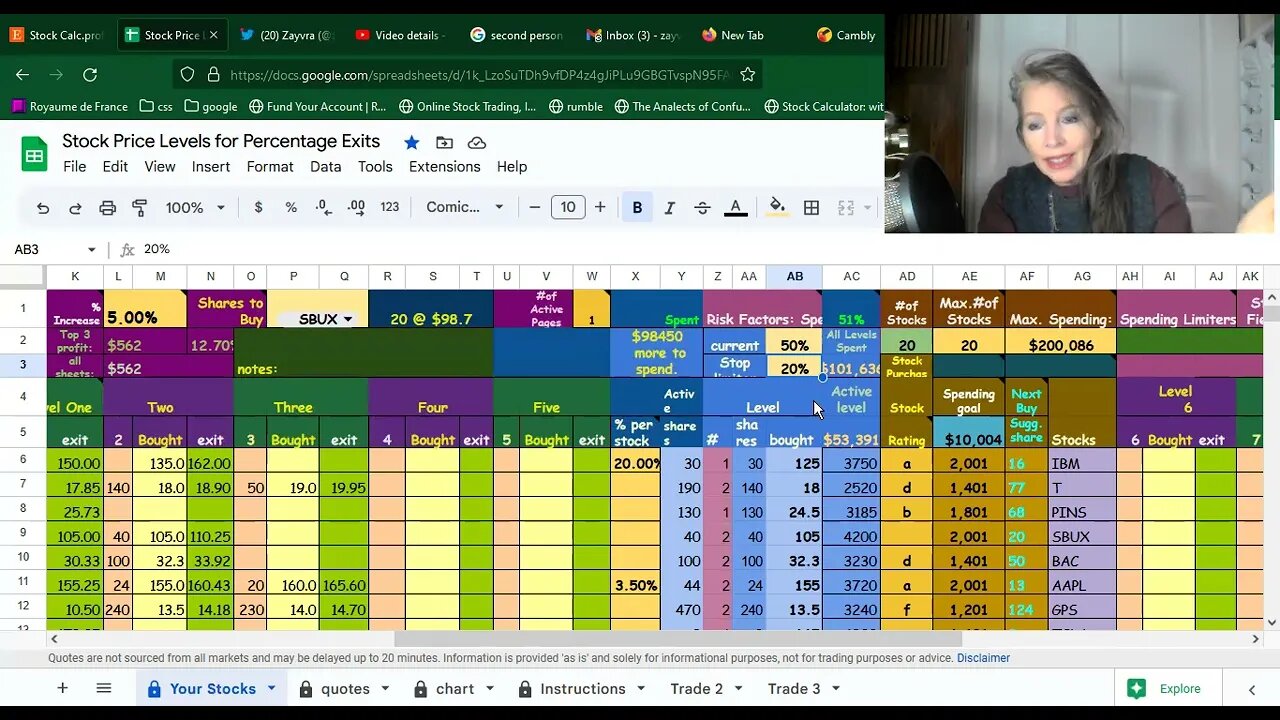Viewport: 1280px width, 720px height.
Task: Open the rumble bookmark
Action: pos(576,106)
